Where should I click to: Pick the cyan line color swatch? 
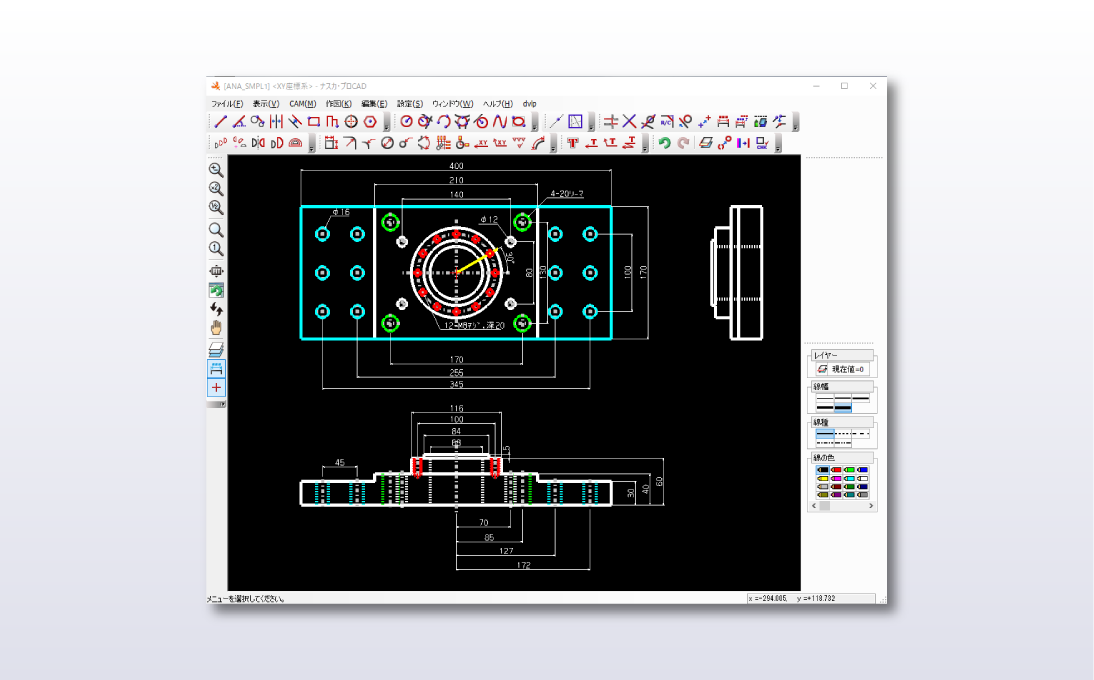pyautogui.click(x=849, y=478)
